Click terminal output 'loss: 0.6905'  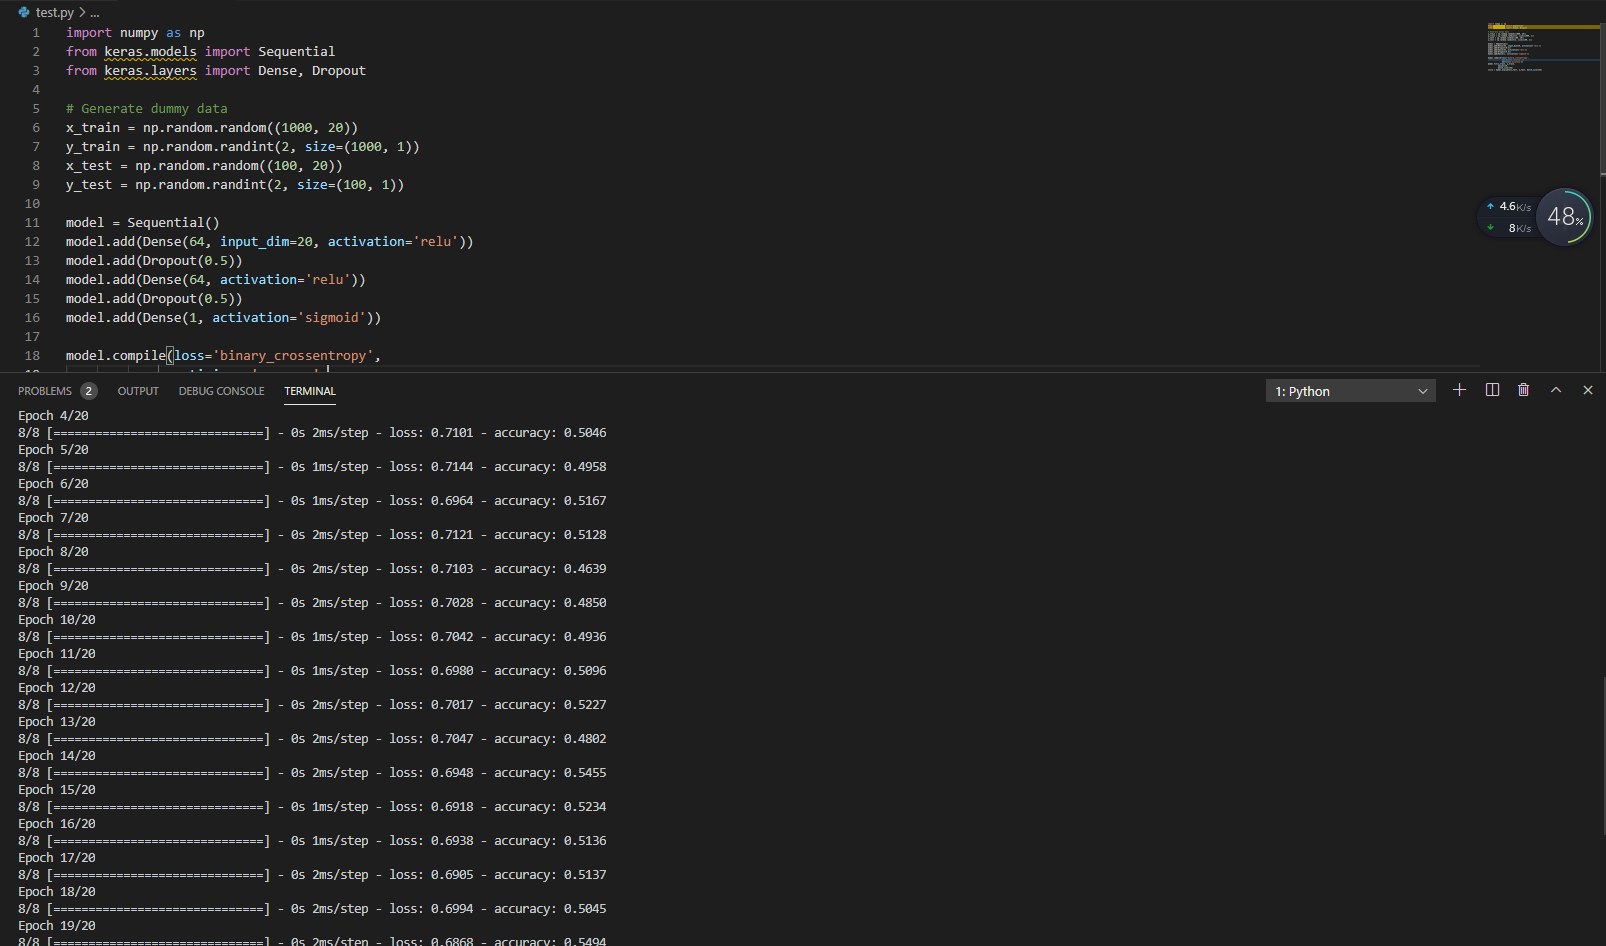(x=431, y=875)
